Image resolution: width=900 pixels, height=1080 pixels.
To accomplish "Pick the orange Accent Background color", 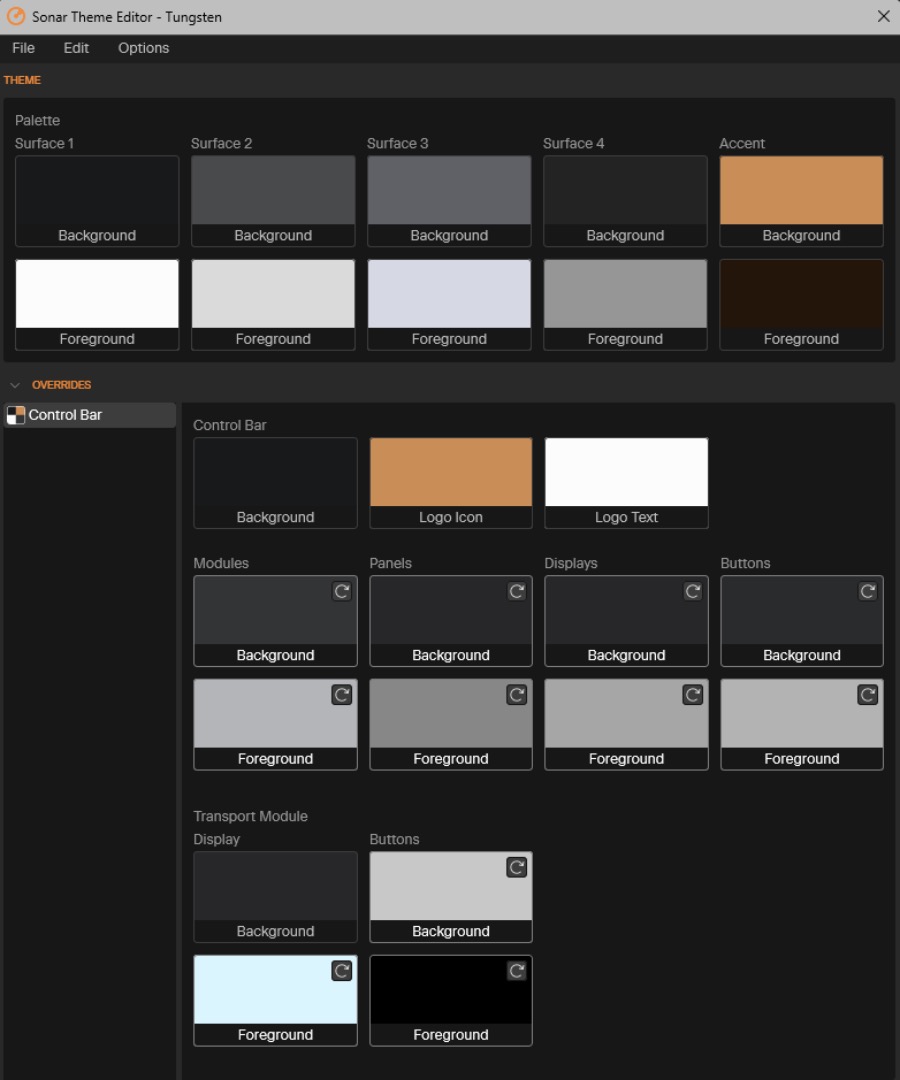I will coord(802,201).
